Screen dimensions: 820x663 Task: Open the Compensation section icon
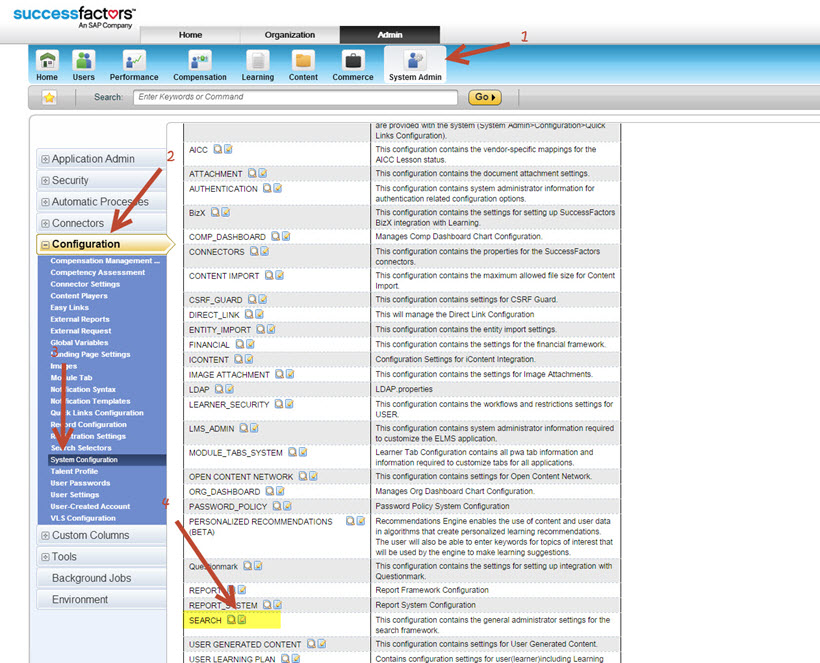click(200, 61)
